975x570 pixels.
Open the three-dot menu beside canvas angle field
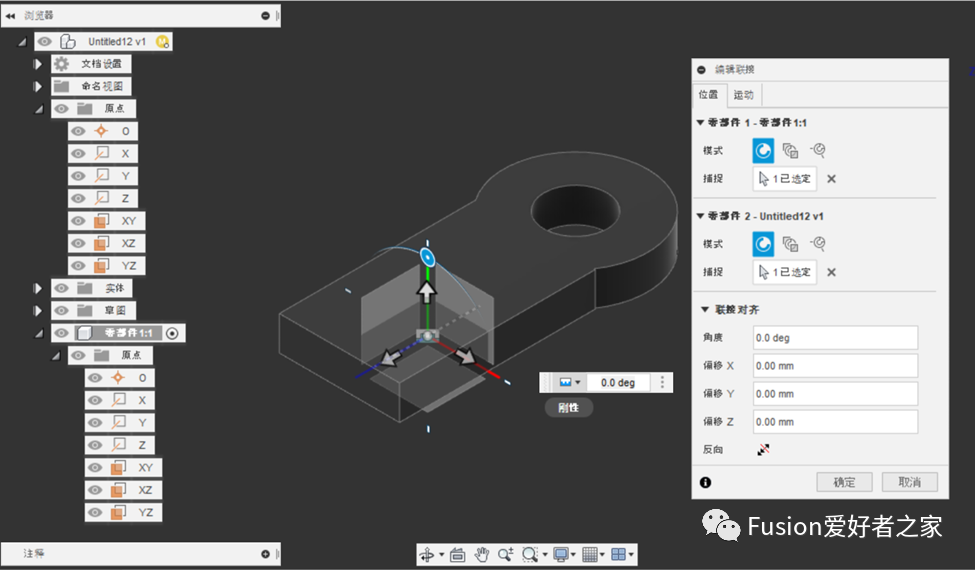662,382
